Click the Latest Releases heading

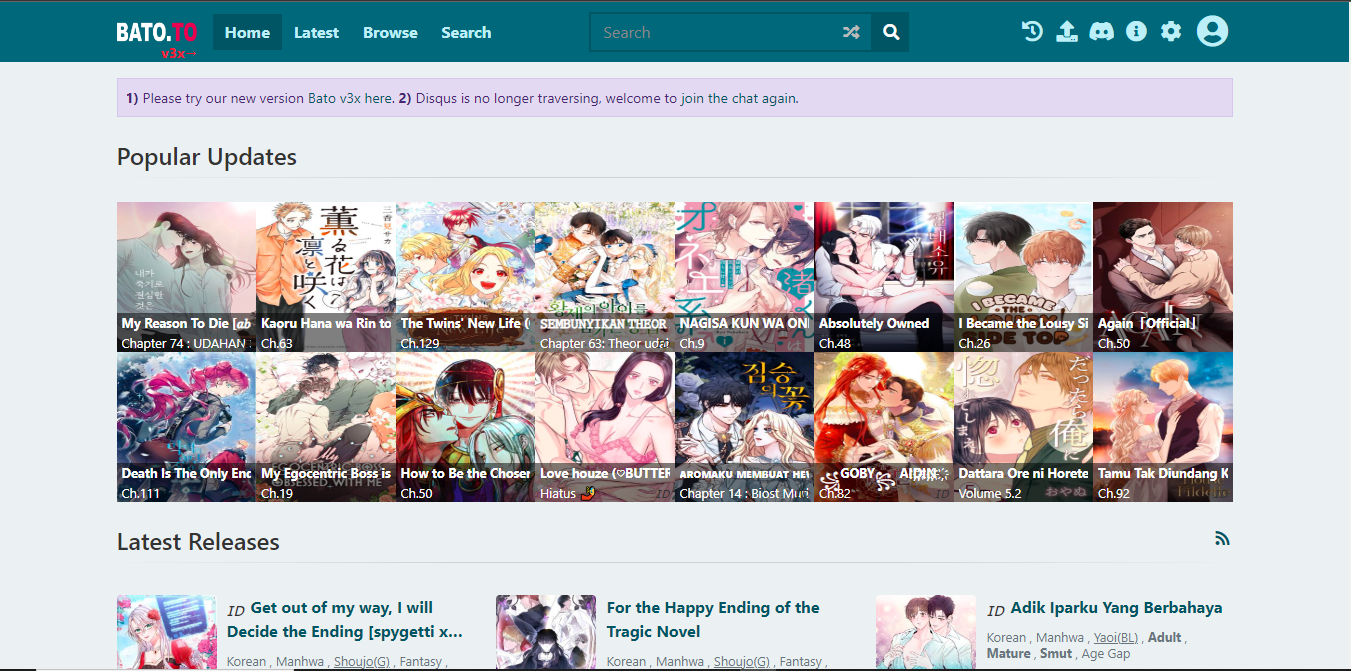point(198,542)
